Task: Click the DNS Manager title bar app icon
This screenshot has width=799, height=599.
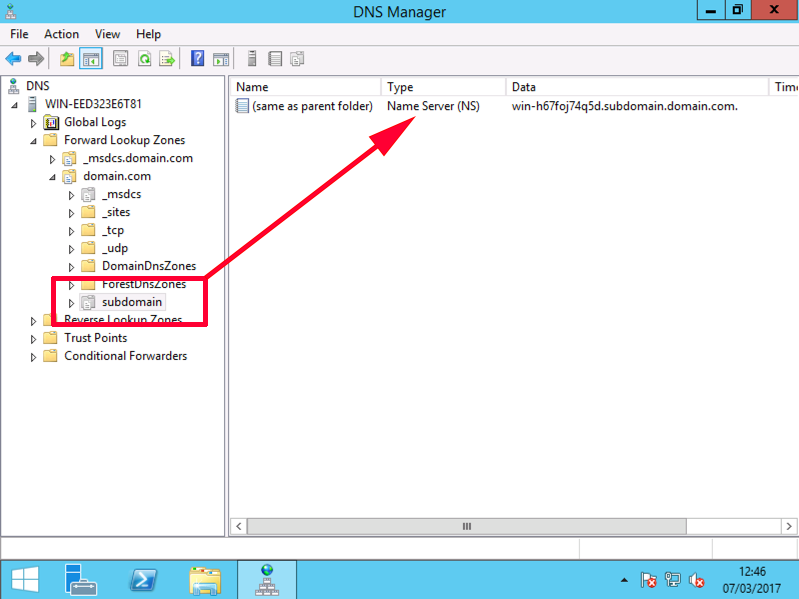Action: point(10,11)
